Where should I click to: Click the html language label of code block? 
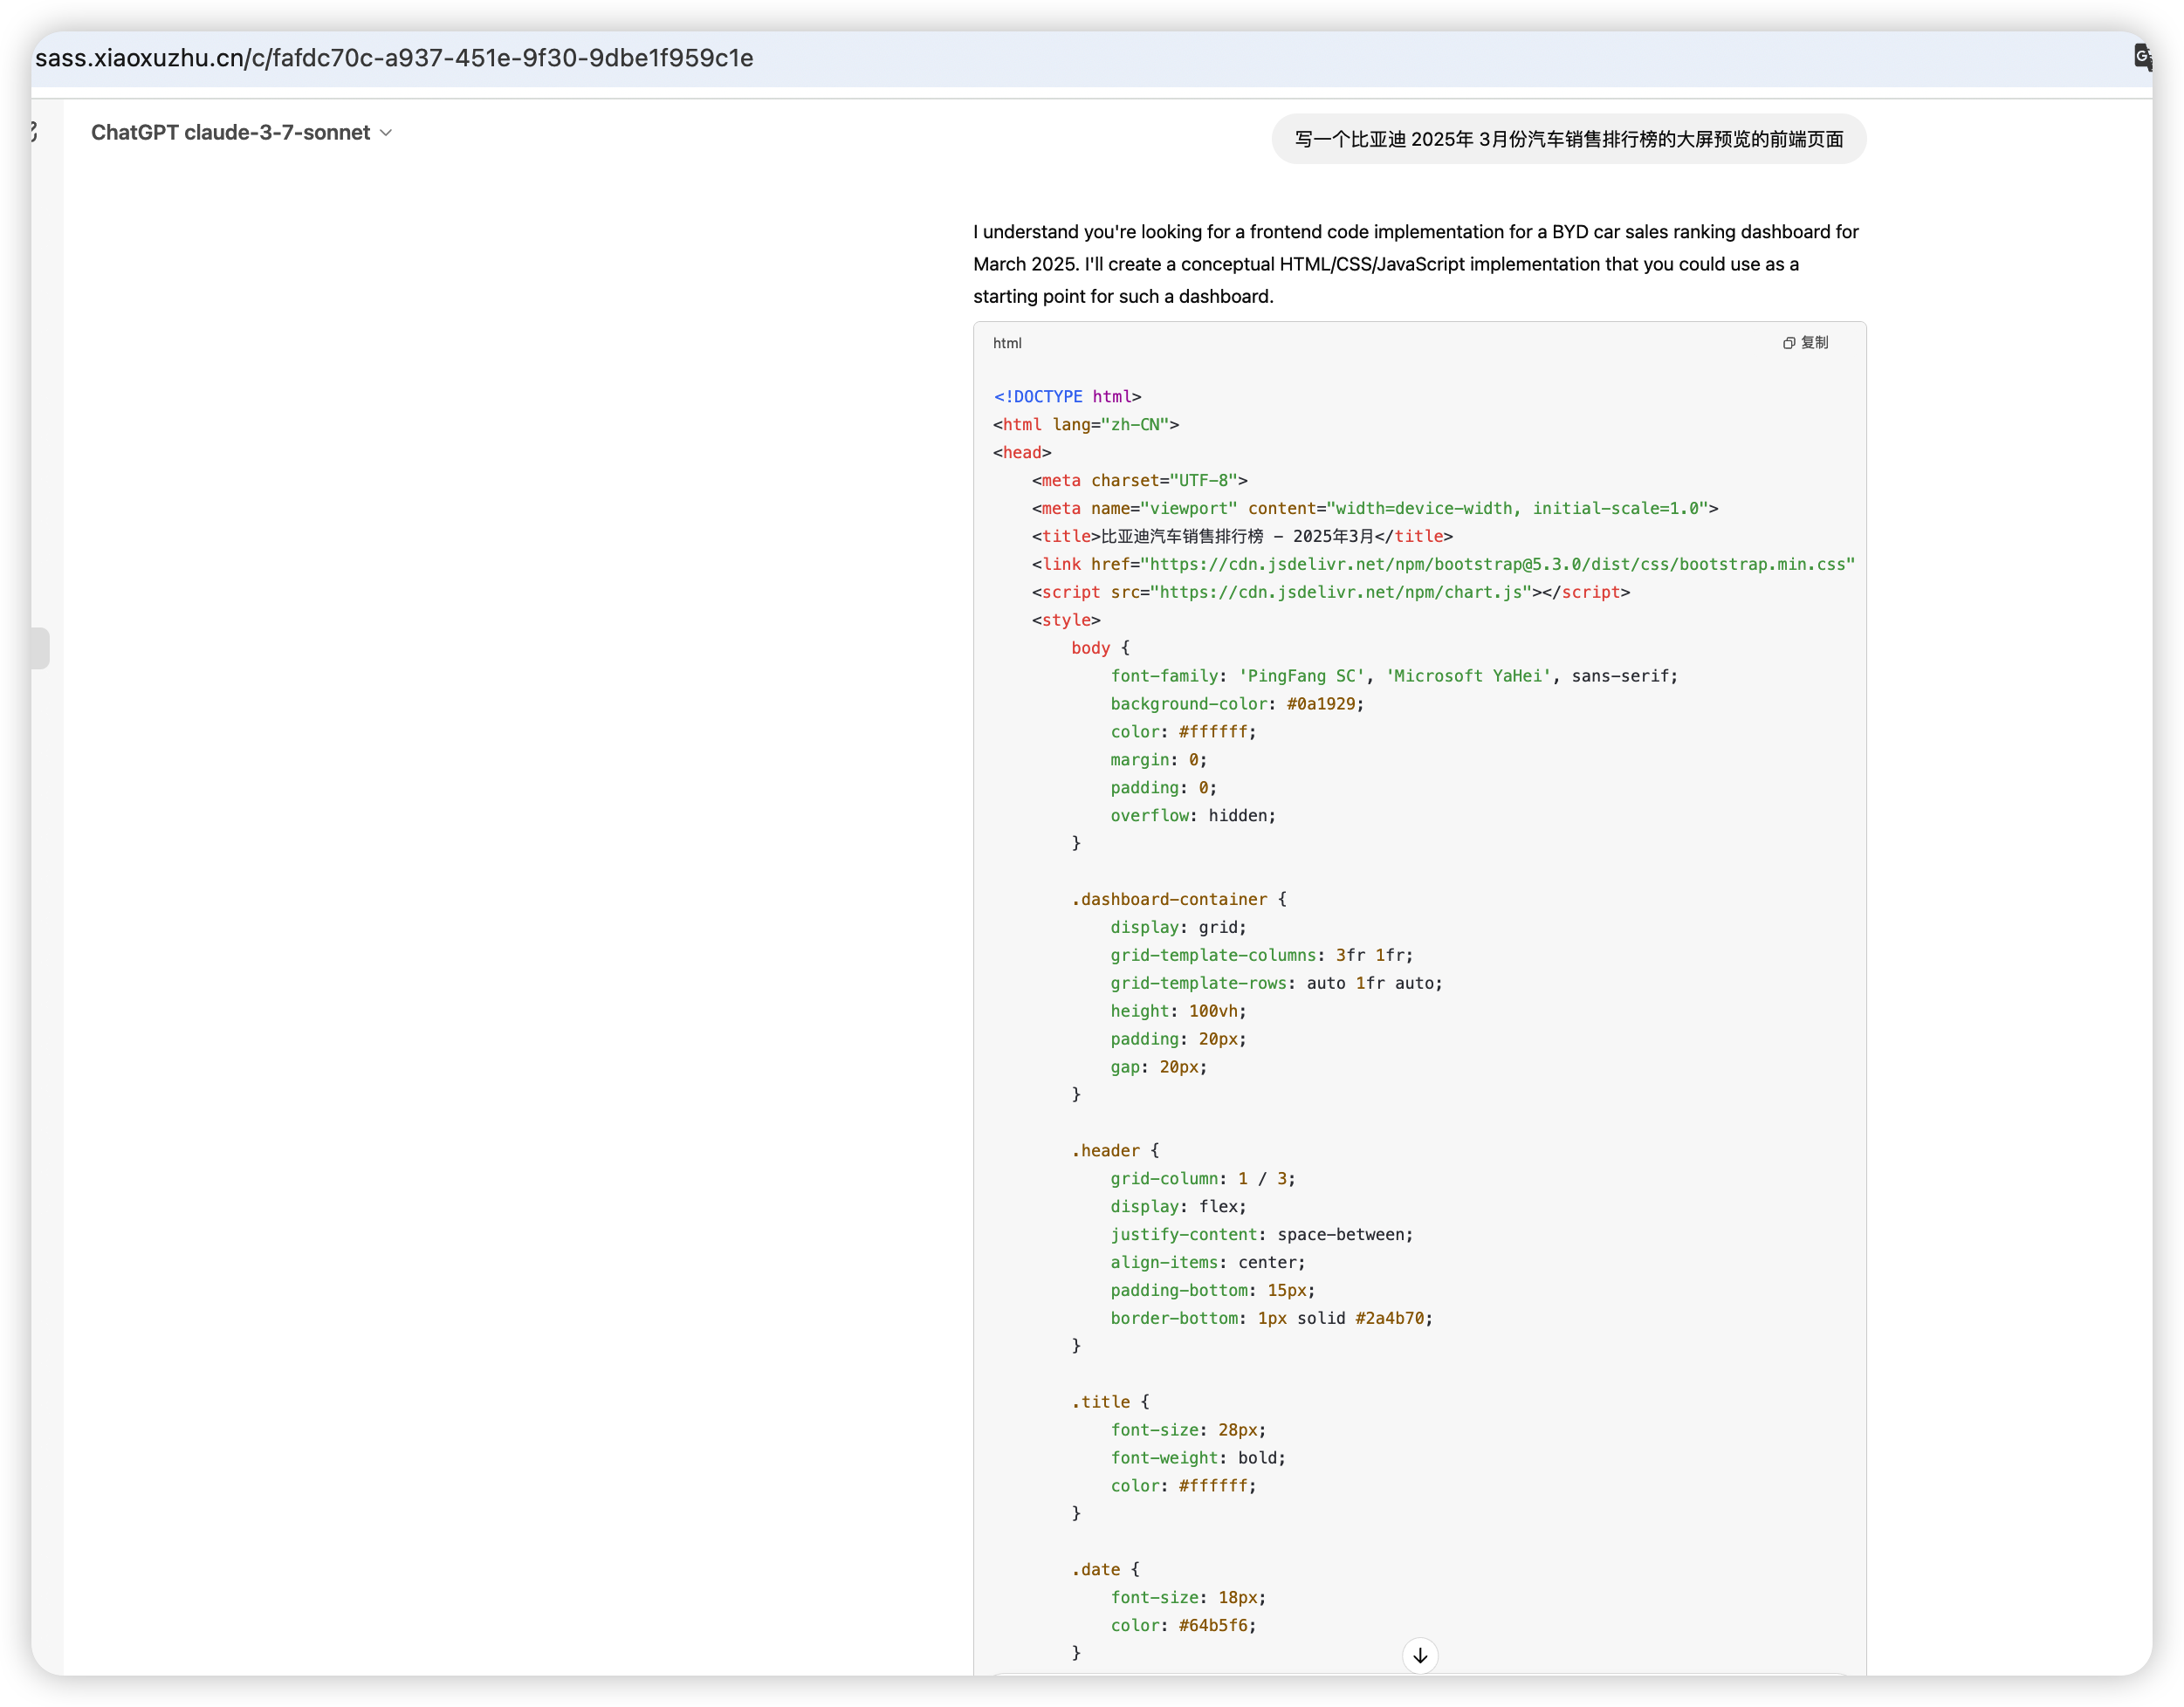click(1007, 343)
